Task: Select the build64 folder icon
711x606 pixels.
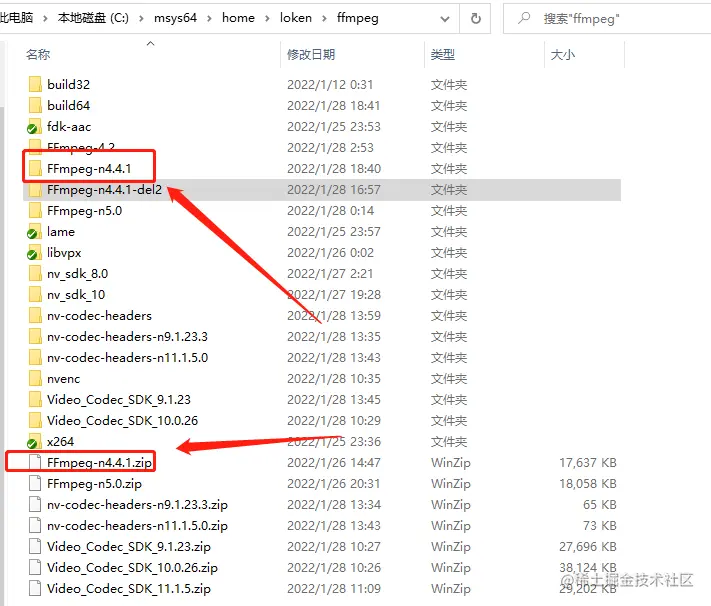Action: coord(35,105)
